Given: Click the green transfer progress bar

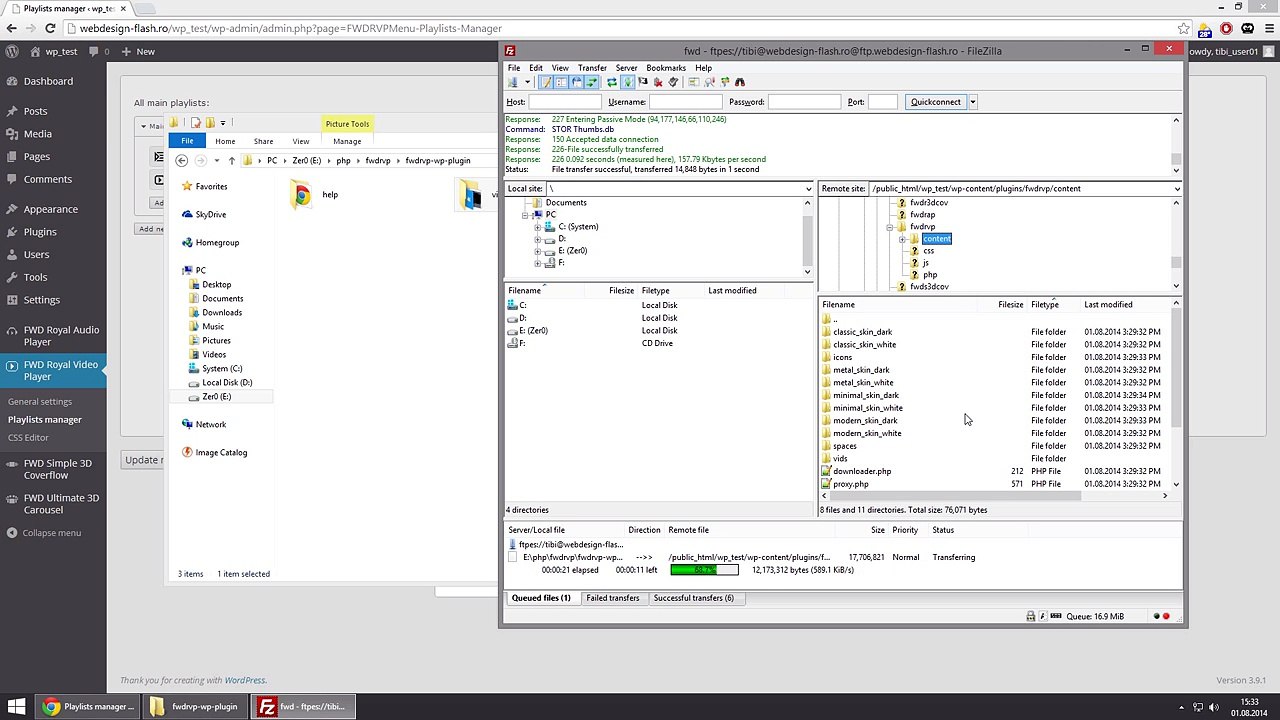Looking at the screenshot, I should tap(704, 570).
